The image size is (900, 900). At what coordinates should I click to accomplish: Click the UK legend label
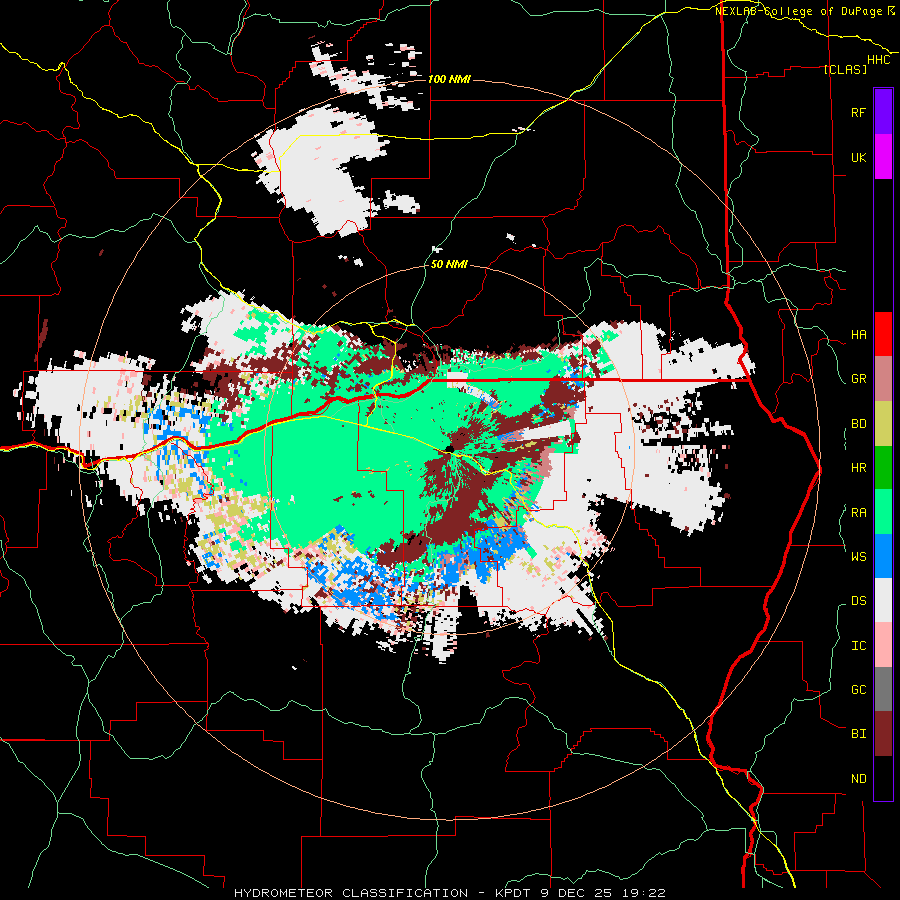click(x=858, y=157)
